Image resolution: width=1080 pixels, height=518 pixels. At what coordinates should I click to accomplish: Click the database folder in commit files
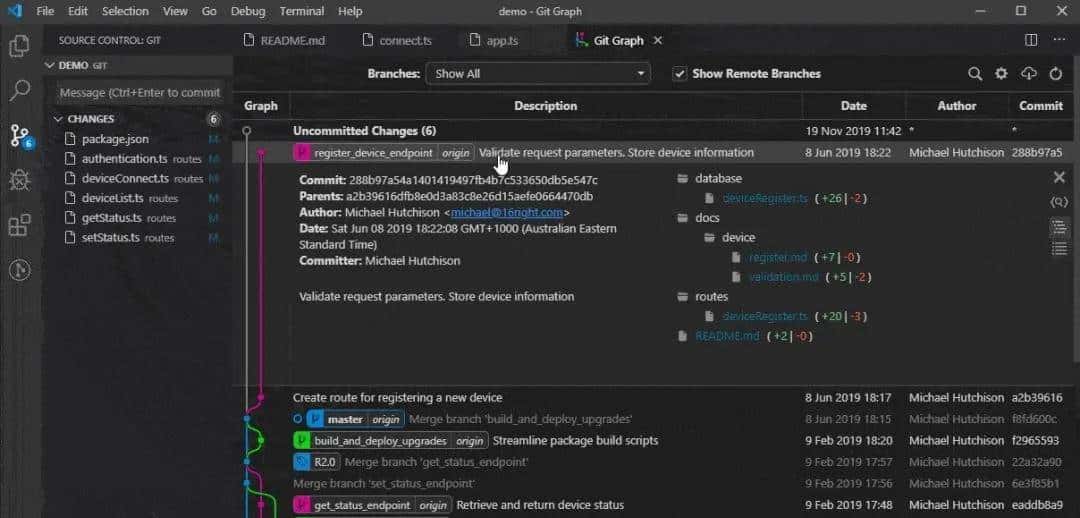pos(709,178)
